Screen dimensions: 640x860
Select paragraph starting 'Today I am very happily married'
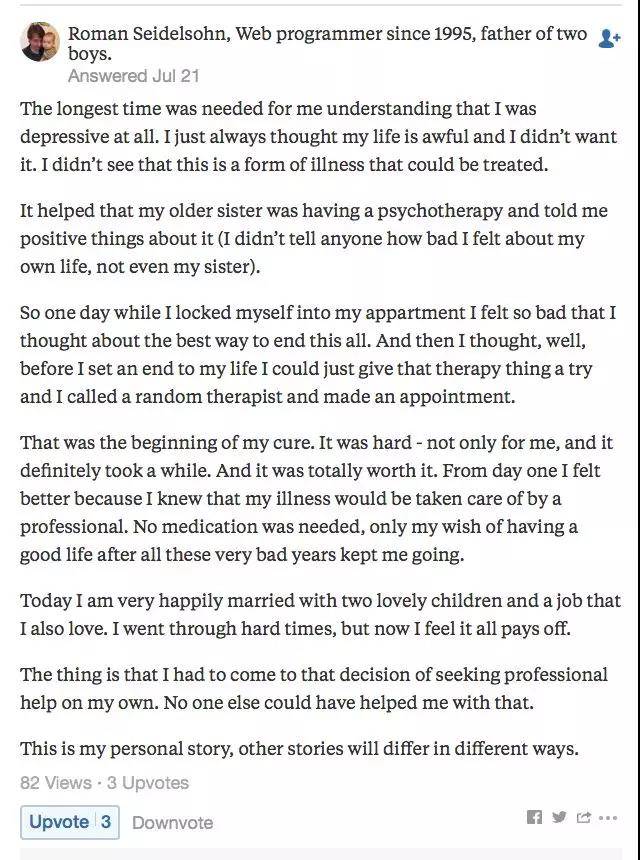point(321,614)
